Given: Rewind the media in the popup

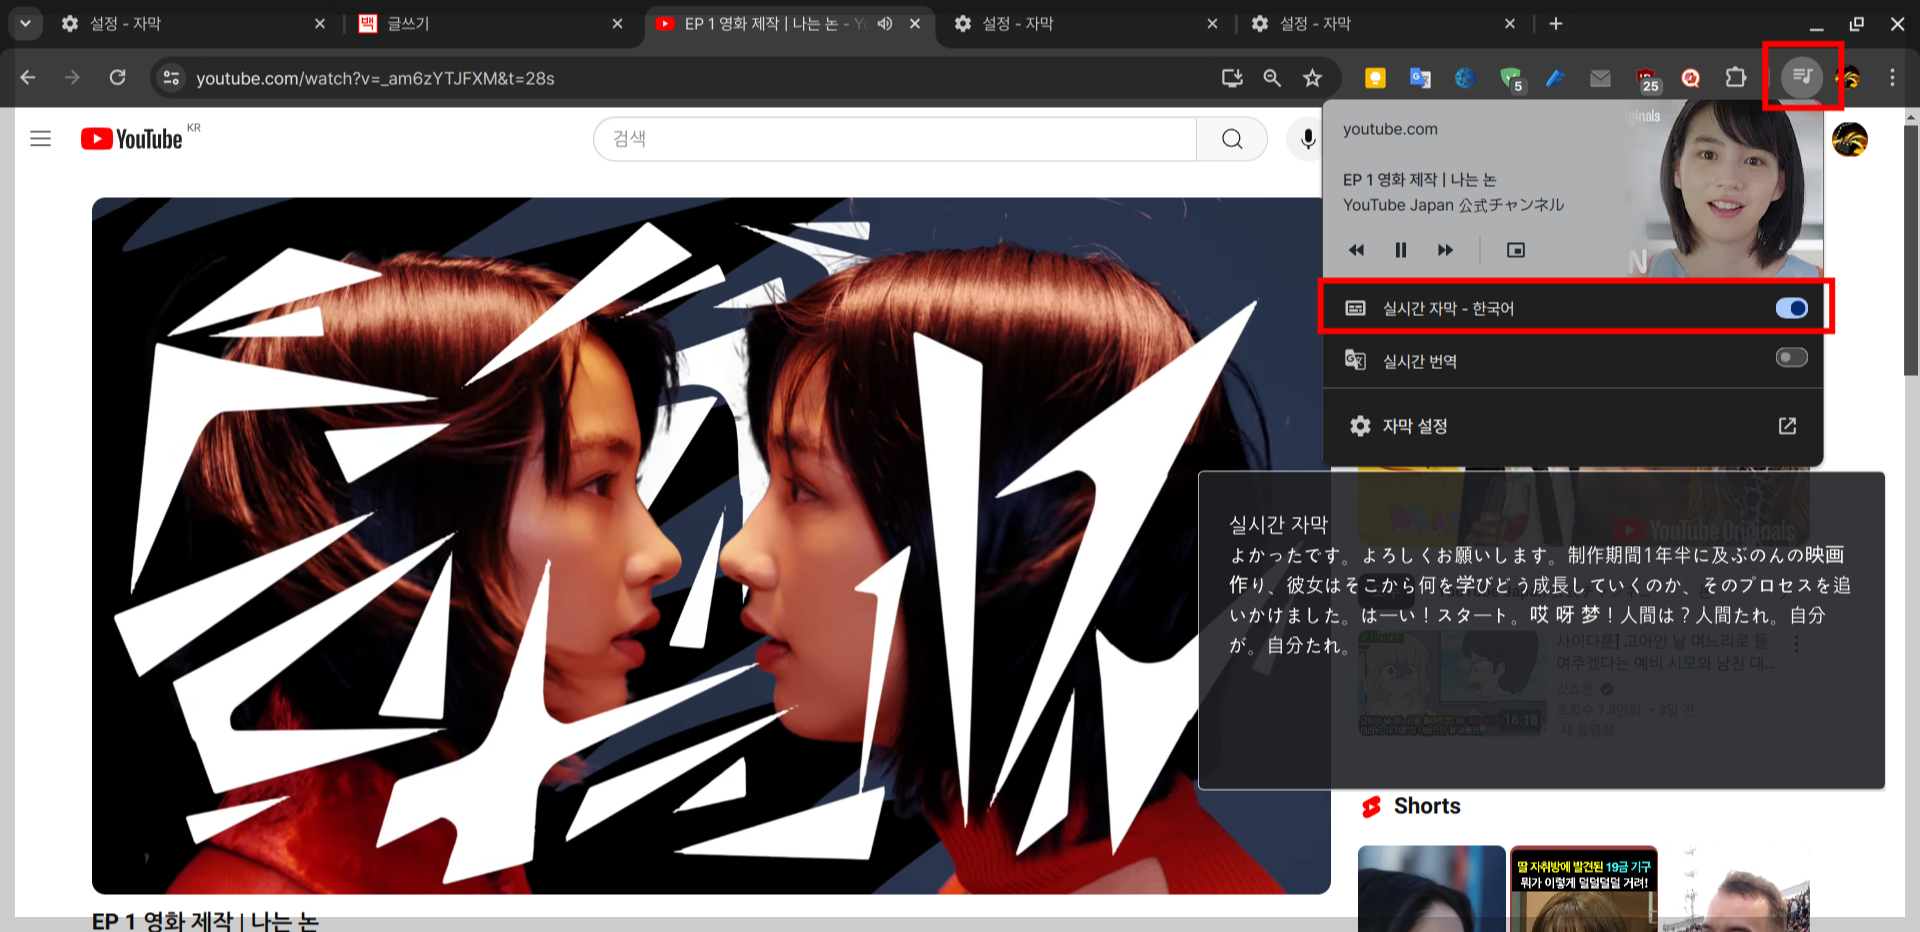Looking at the screenshot, I should point(1356,250).
